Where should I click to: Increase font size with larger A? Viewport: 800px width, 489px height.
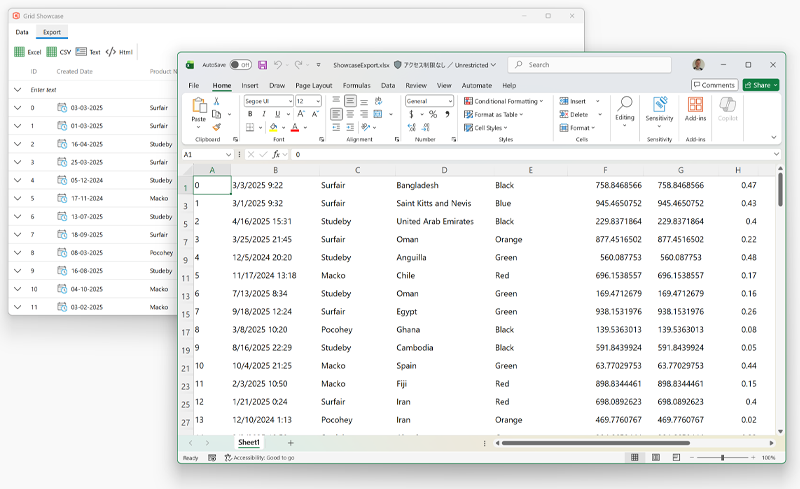301,114
